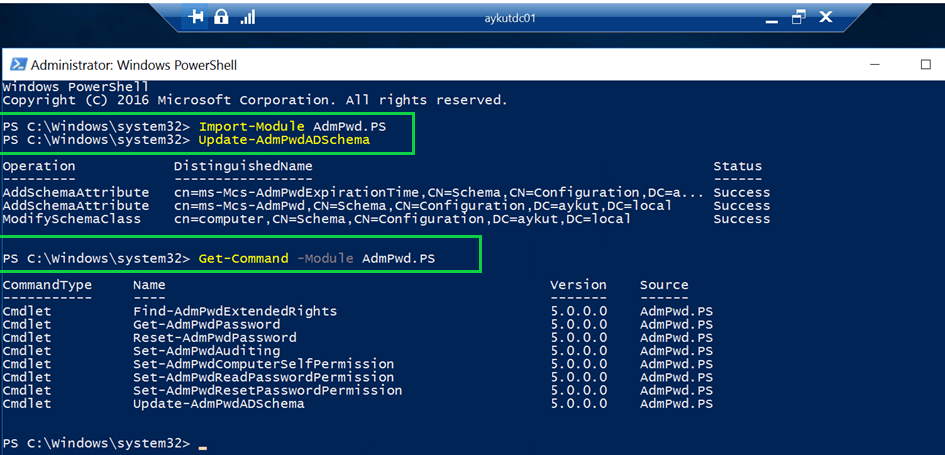Click the aykutdc01 connection bar title
The width and height of the screenshot is (945, 455).
coord(510,18)
